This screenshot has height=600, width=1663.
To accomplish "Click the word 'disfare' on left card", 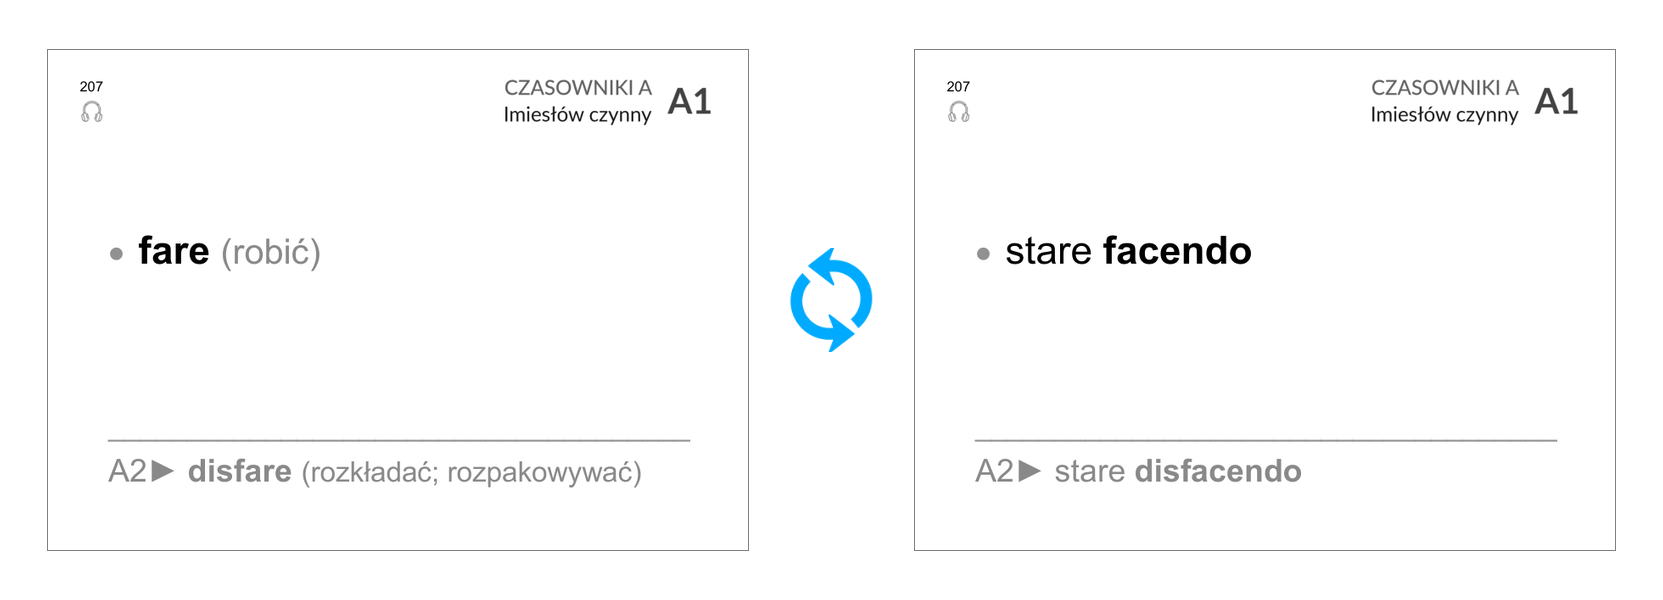I will [x=240, y=471].
